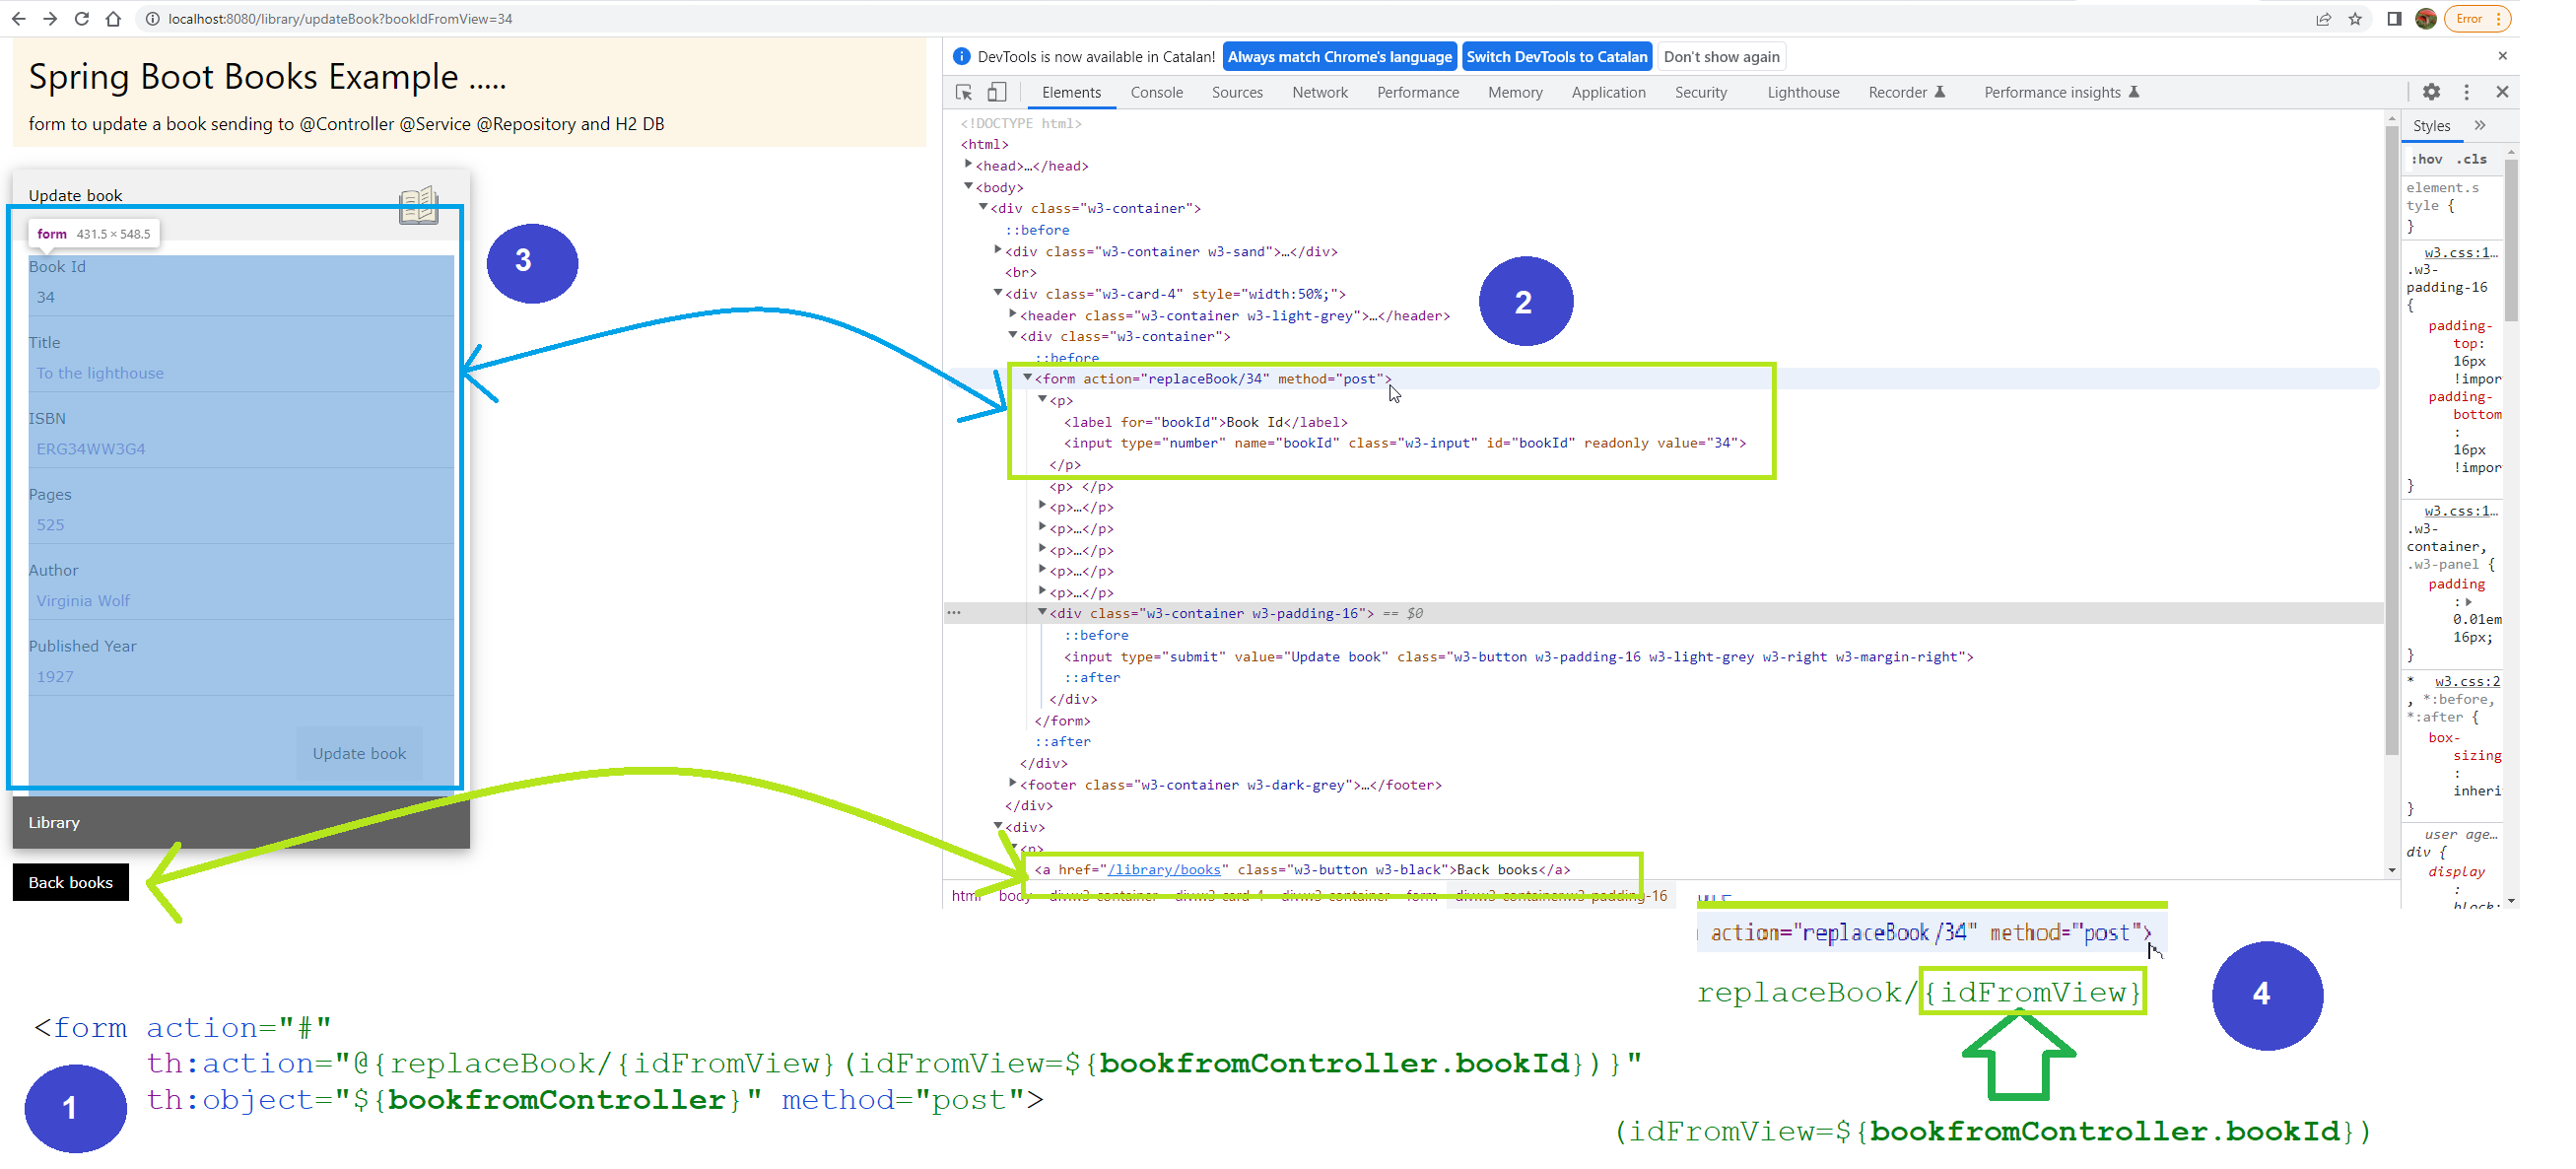Show more Styles pane tabs
This screenshot has width=2576, height=1169.
[x=2479, y=126]
